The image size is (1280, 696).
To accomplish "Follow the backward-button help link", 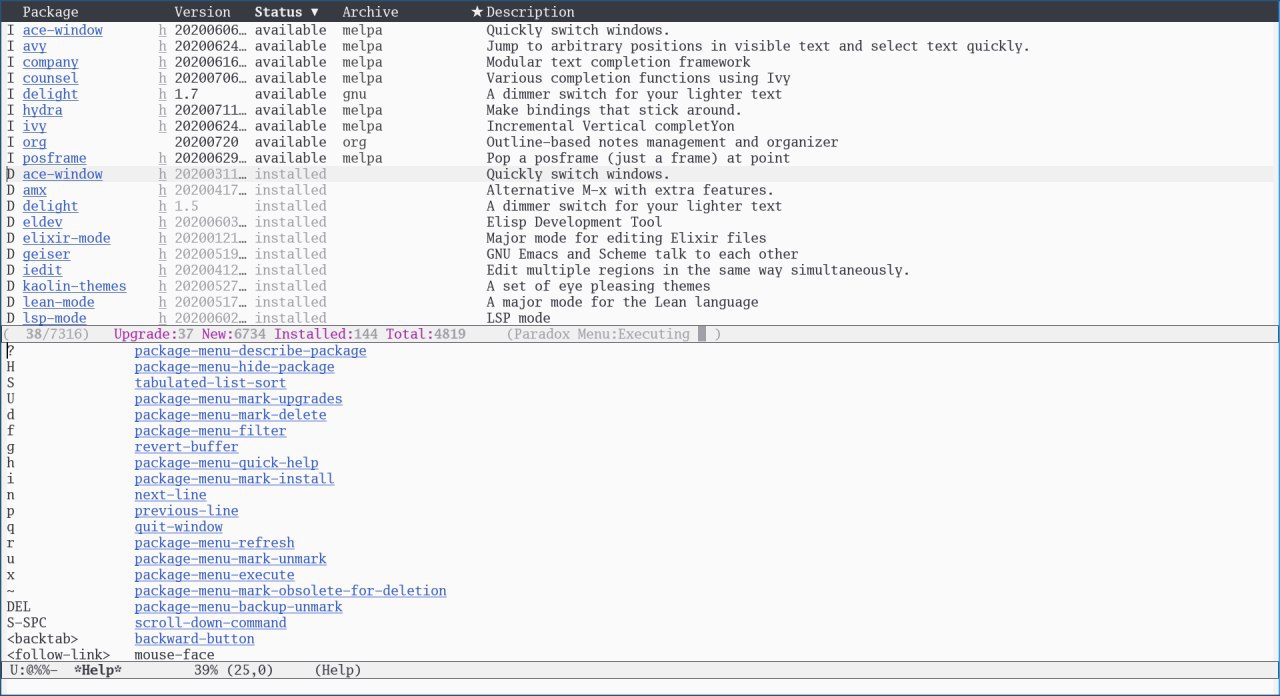I will point(194,639).
